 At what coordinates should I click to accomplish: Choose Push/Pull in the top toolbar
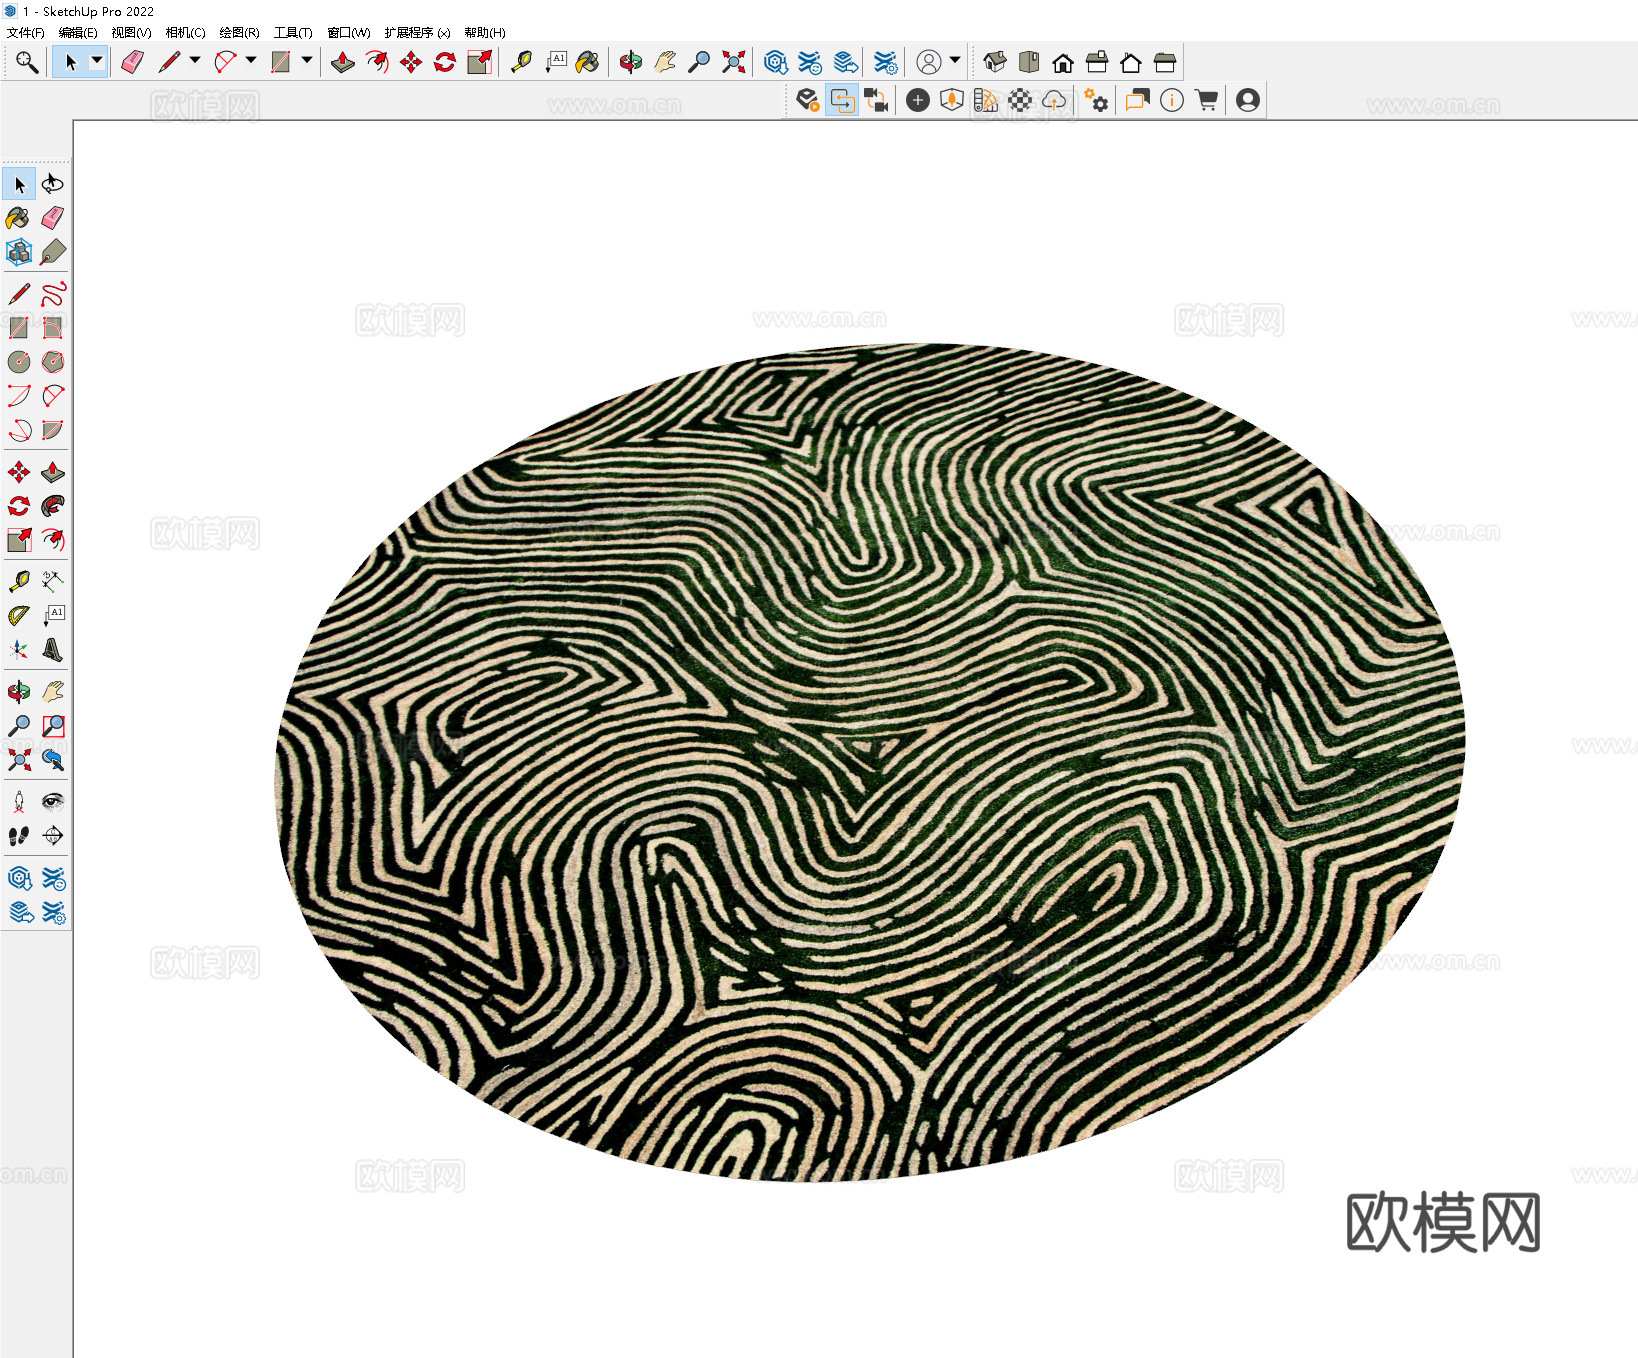343,63
